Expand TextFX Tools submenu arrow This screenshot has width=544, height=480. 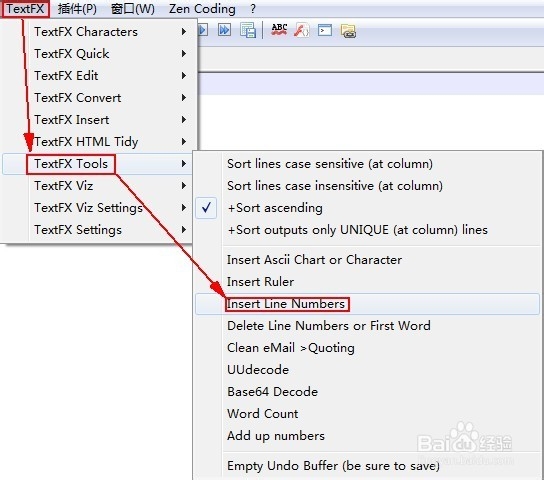tap(184, 163)
